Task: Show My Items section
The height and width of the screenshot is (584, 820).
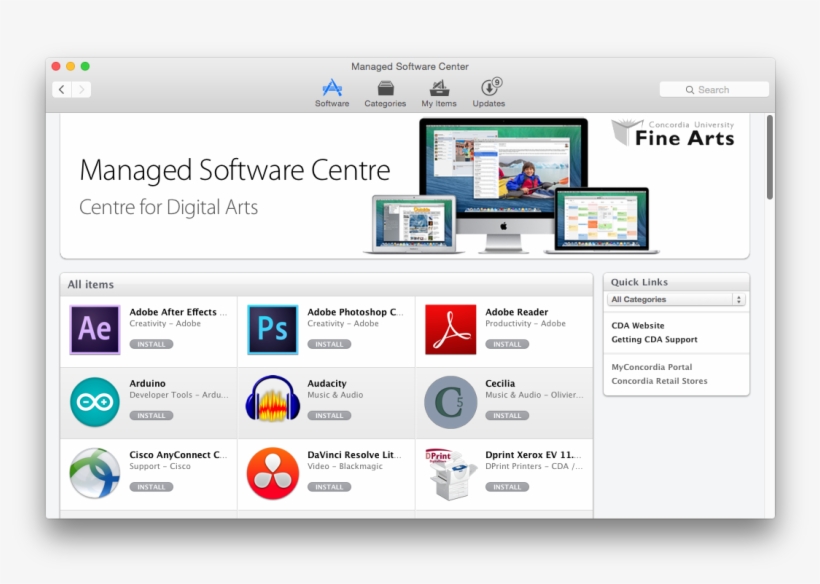Action: pyautogui.click(x=438, y=93)
